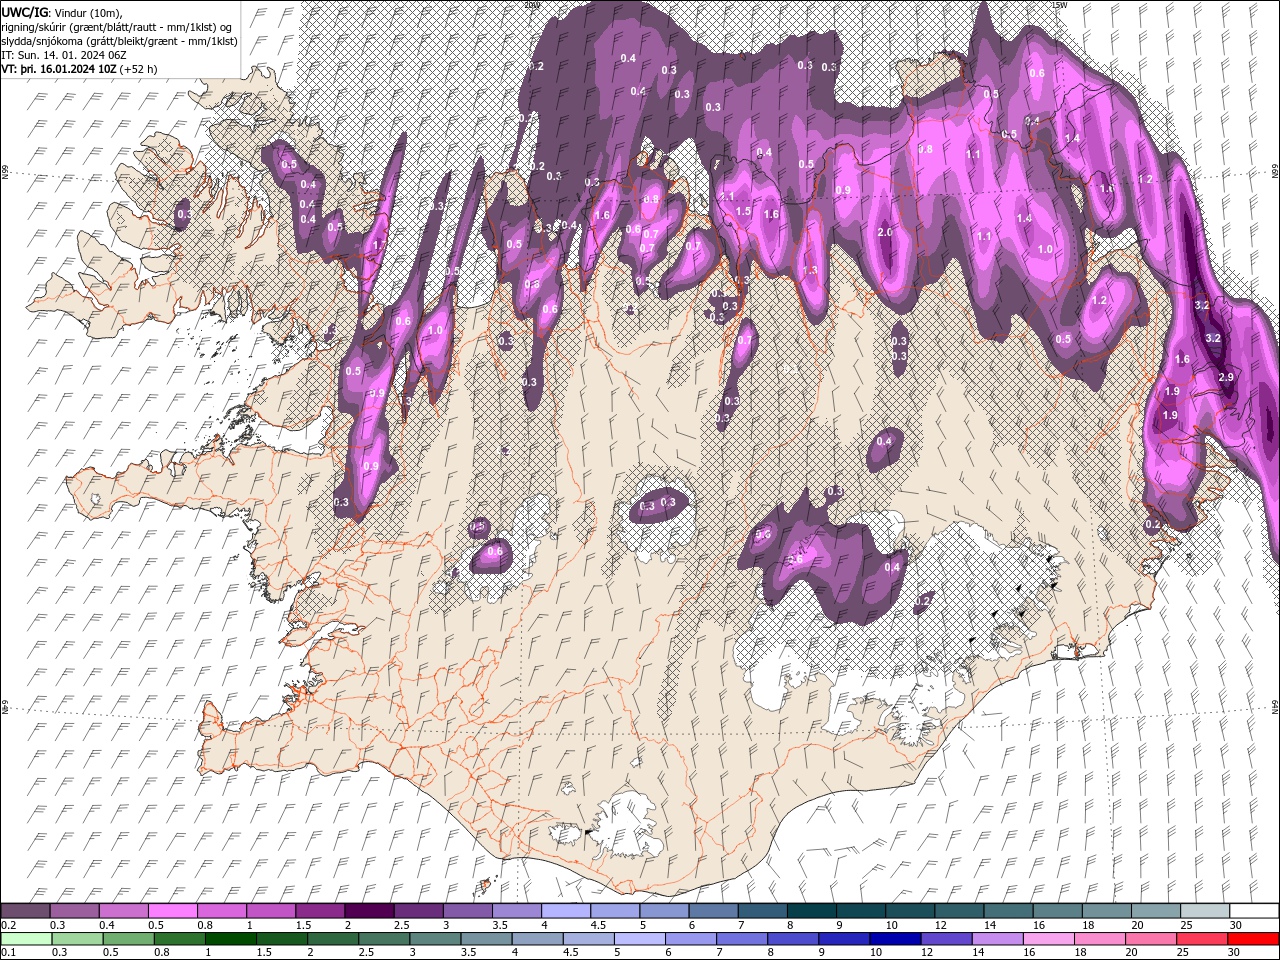Select the pale green 0.1 swatch, lower legend
Viewport: 1280px width, 960px height.
click(26, 939)
